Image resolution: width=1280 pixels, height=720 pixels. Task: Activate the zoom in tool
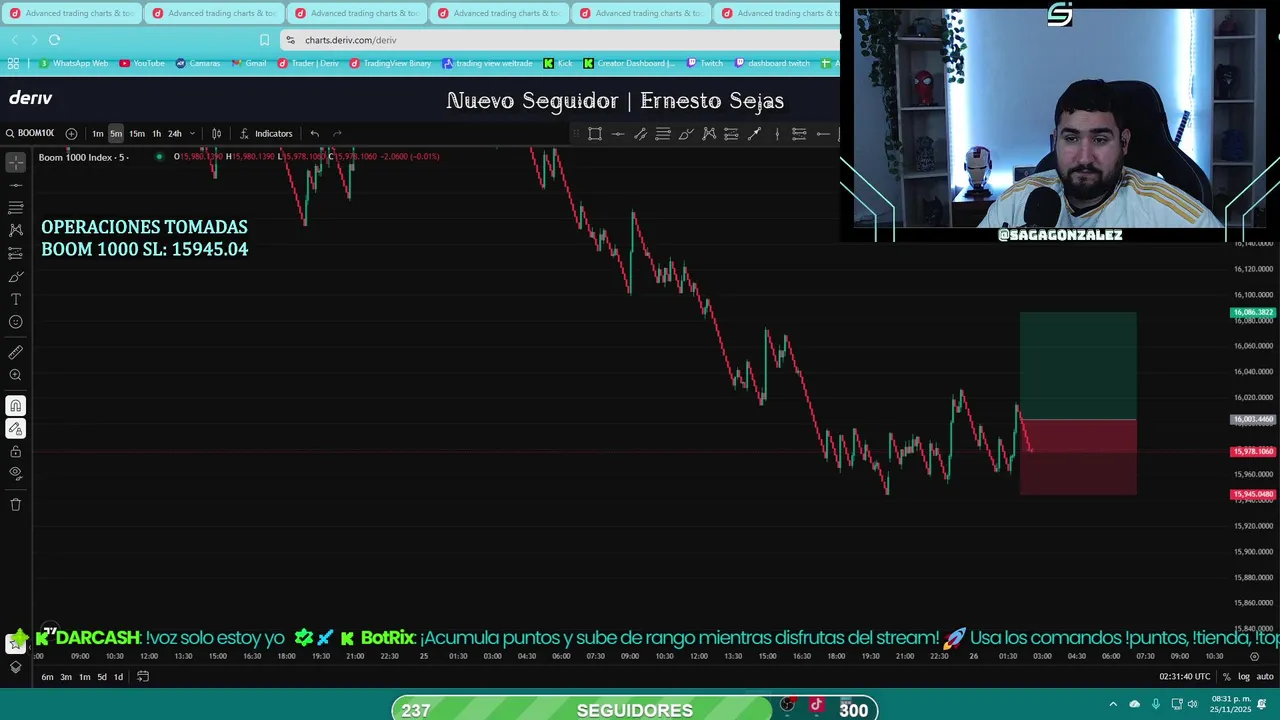coord(16,375)
